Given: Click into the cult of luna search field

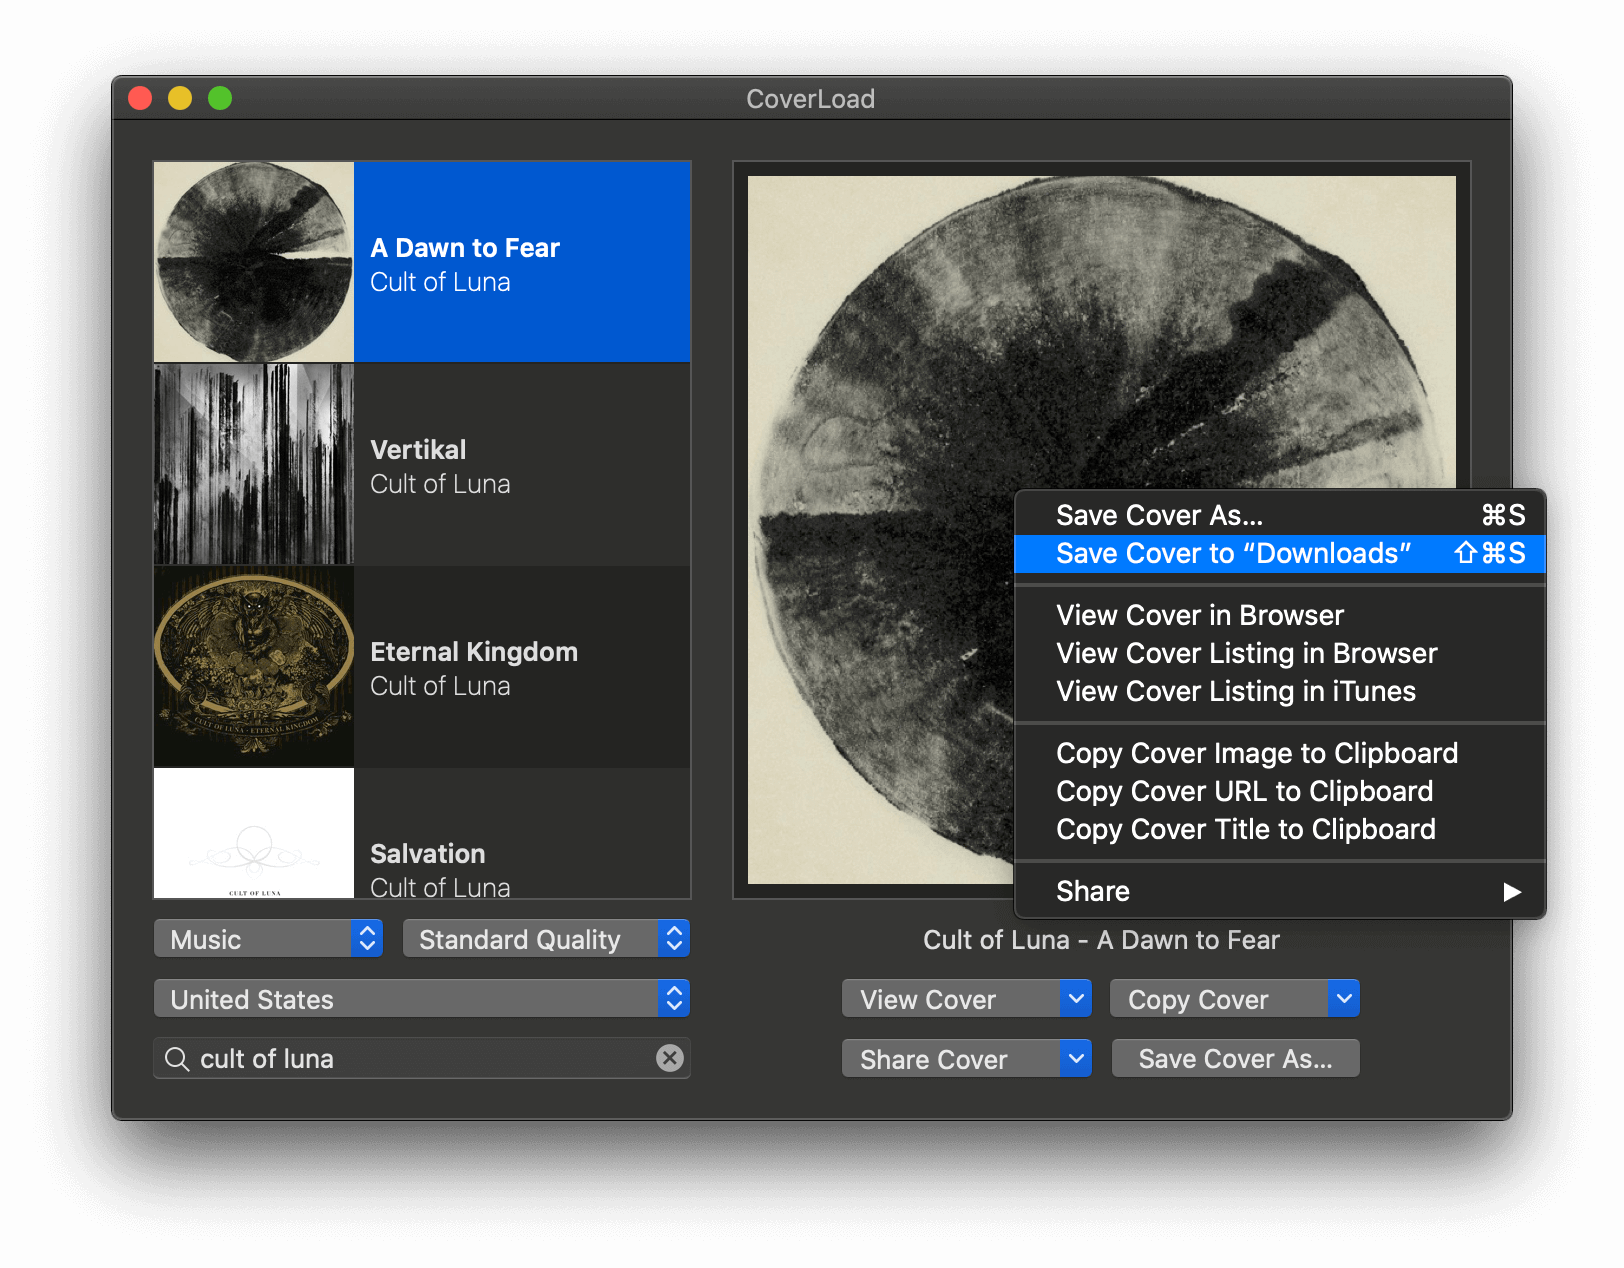Looking at the screenshot, I should tap(422, 1058).
